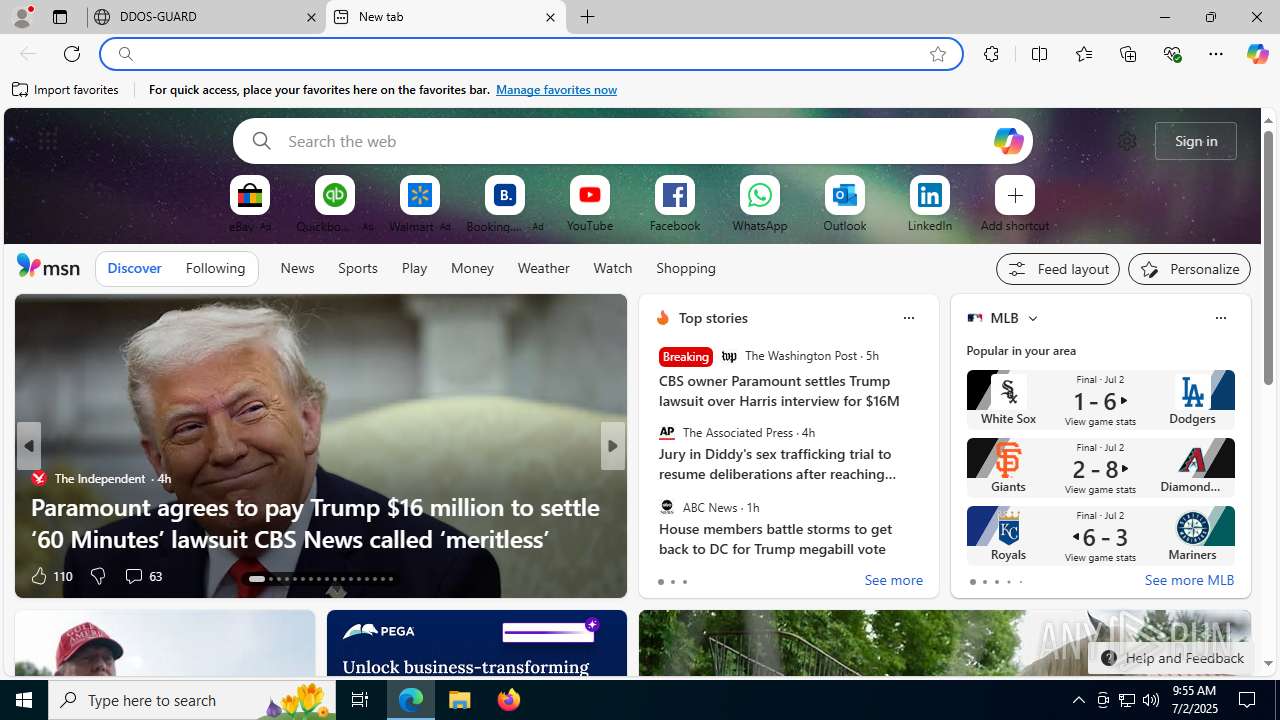Open Extensions in Edge toolbar
1280x720 pixels.
point(991,54)
